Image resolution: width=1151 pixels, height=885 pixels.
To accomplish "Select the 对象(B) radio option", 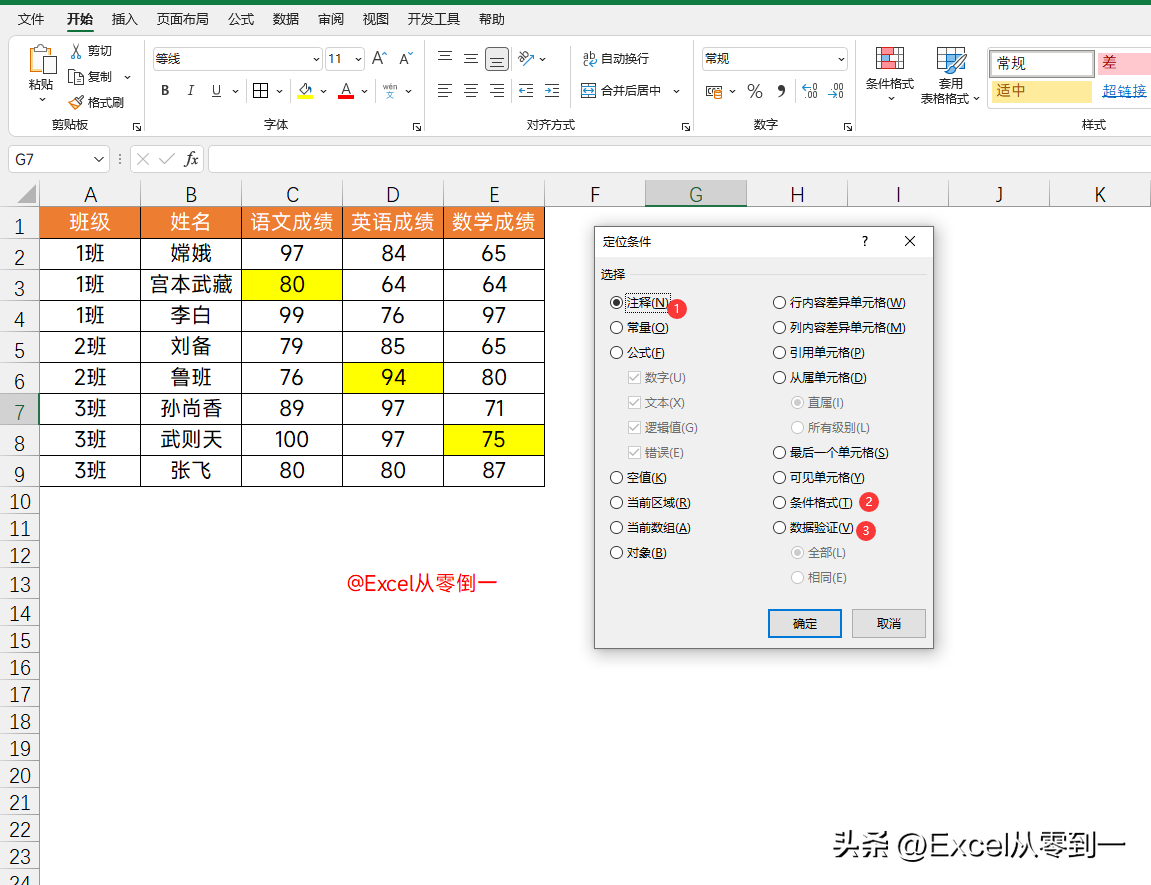I will point(617,553).
